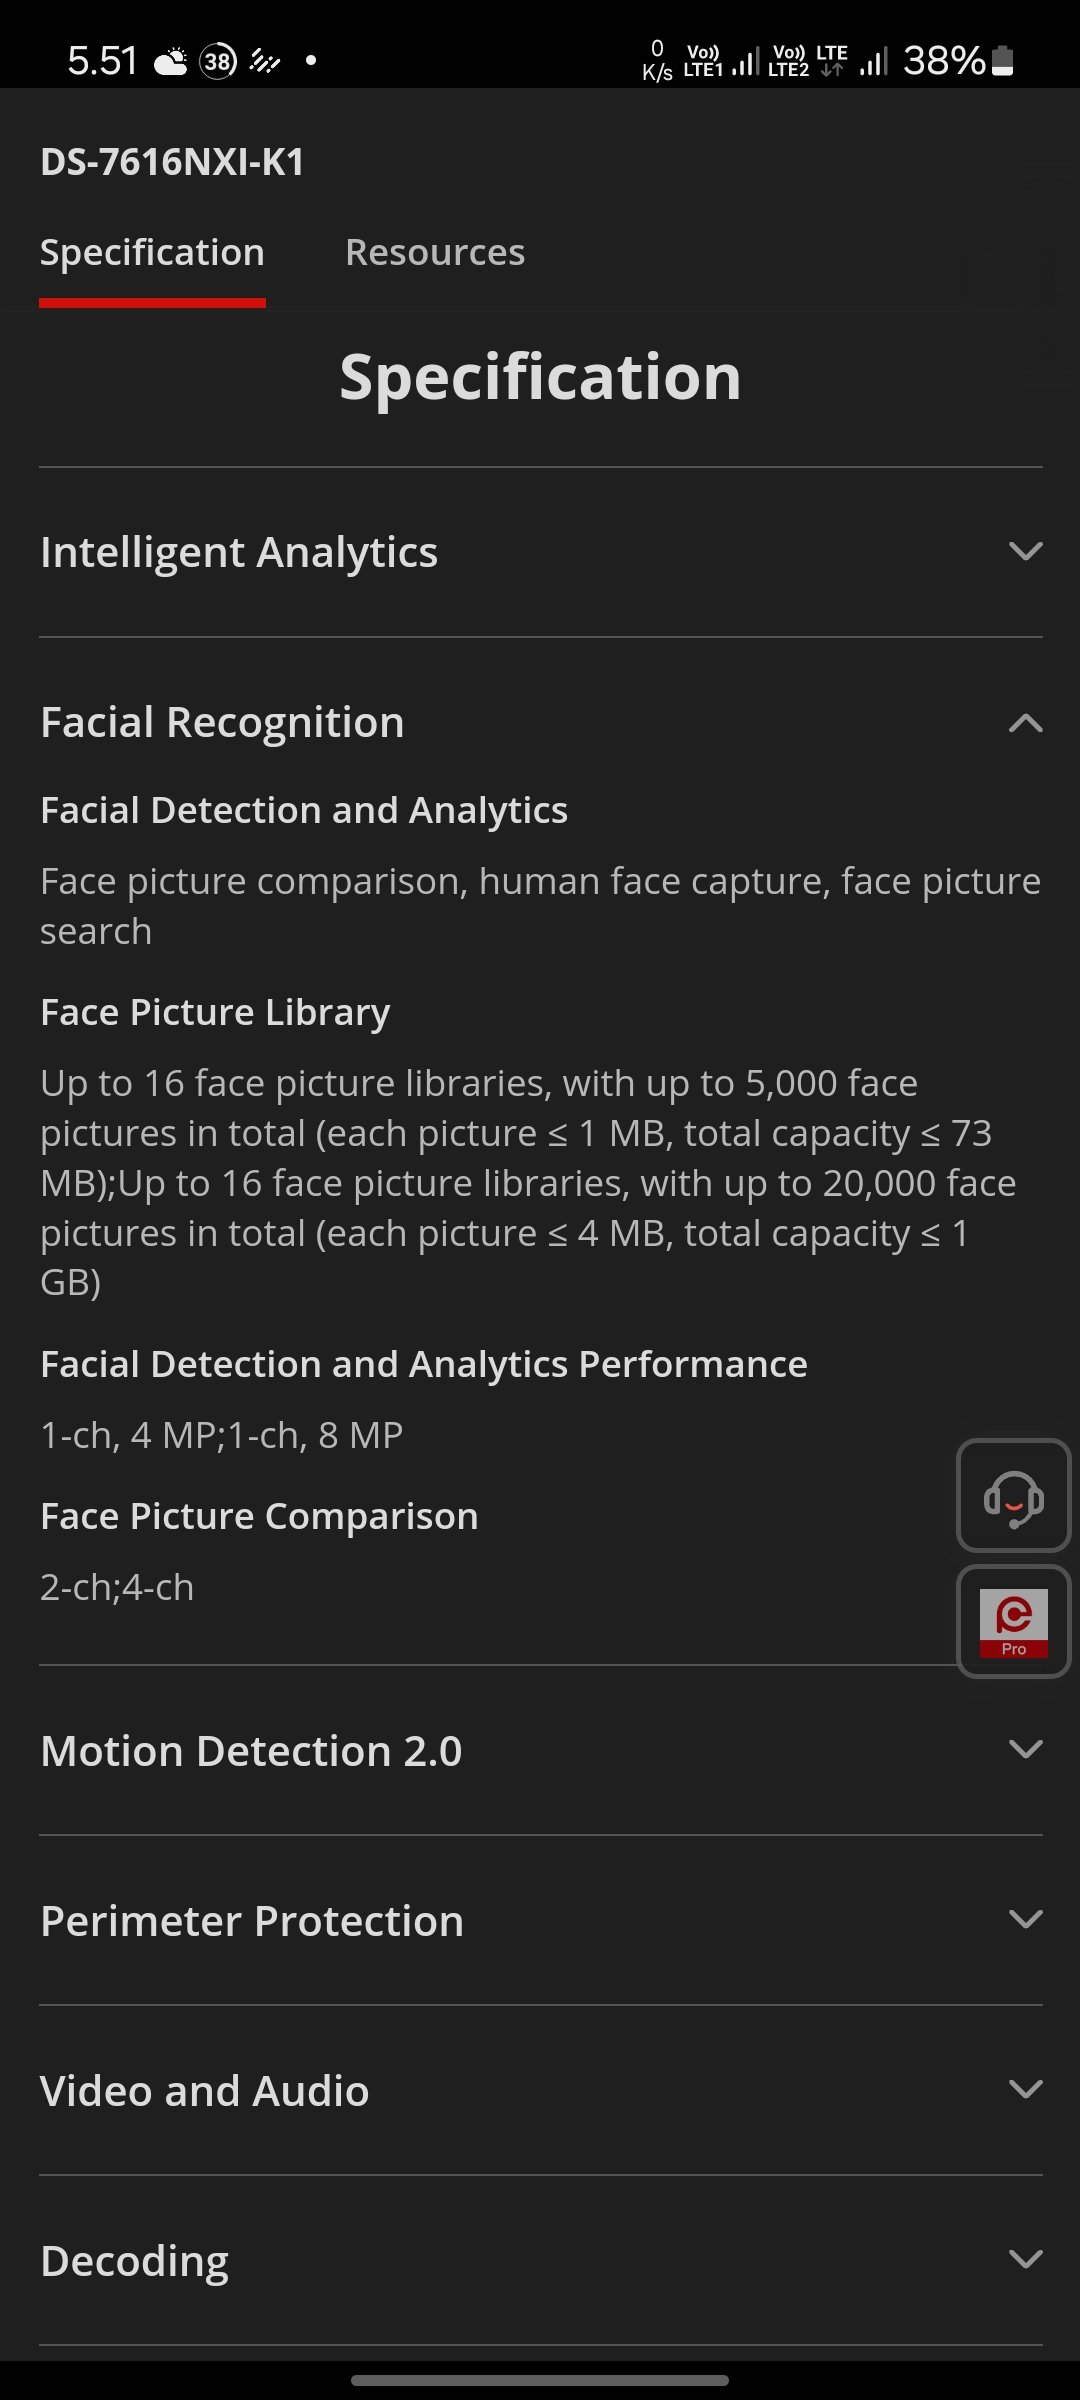The height and width of the screenshot is (2400, 1080).
Task: Tap the LTE1 signal strength icon
Action: click(x=746, y=62)
